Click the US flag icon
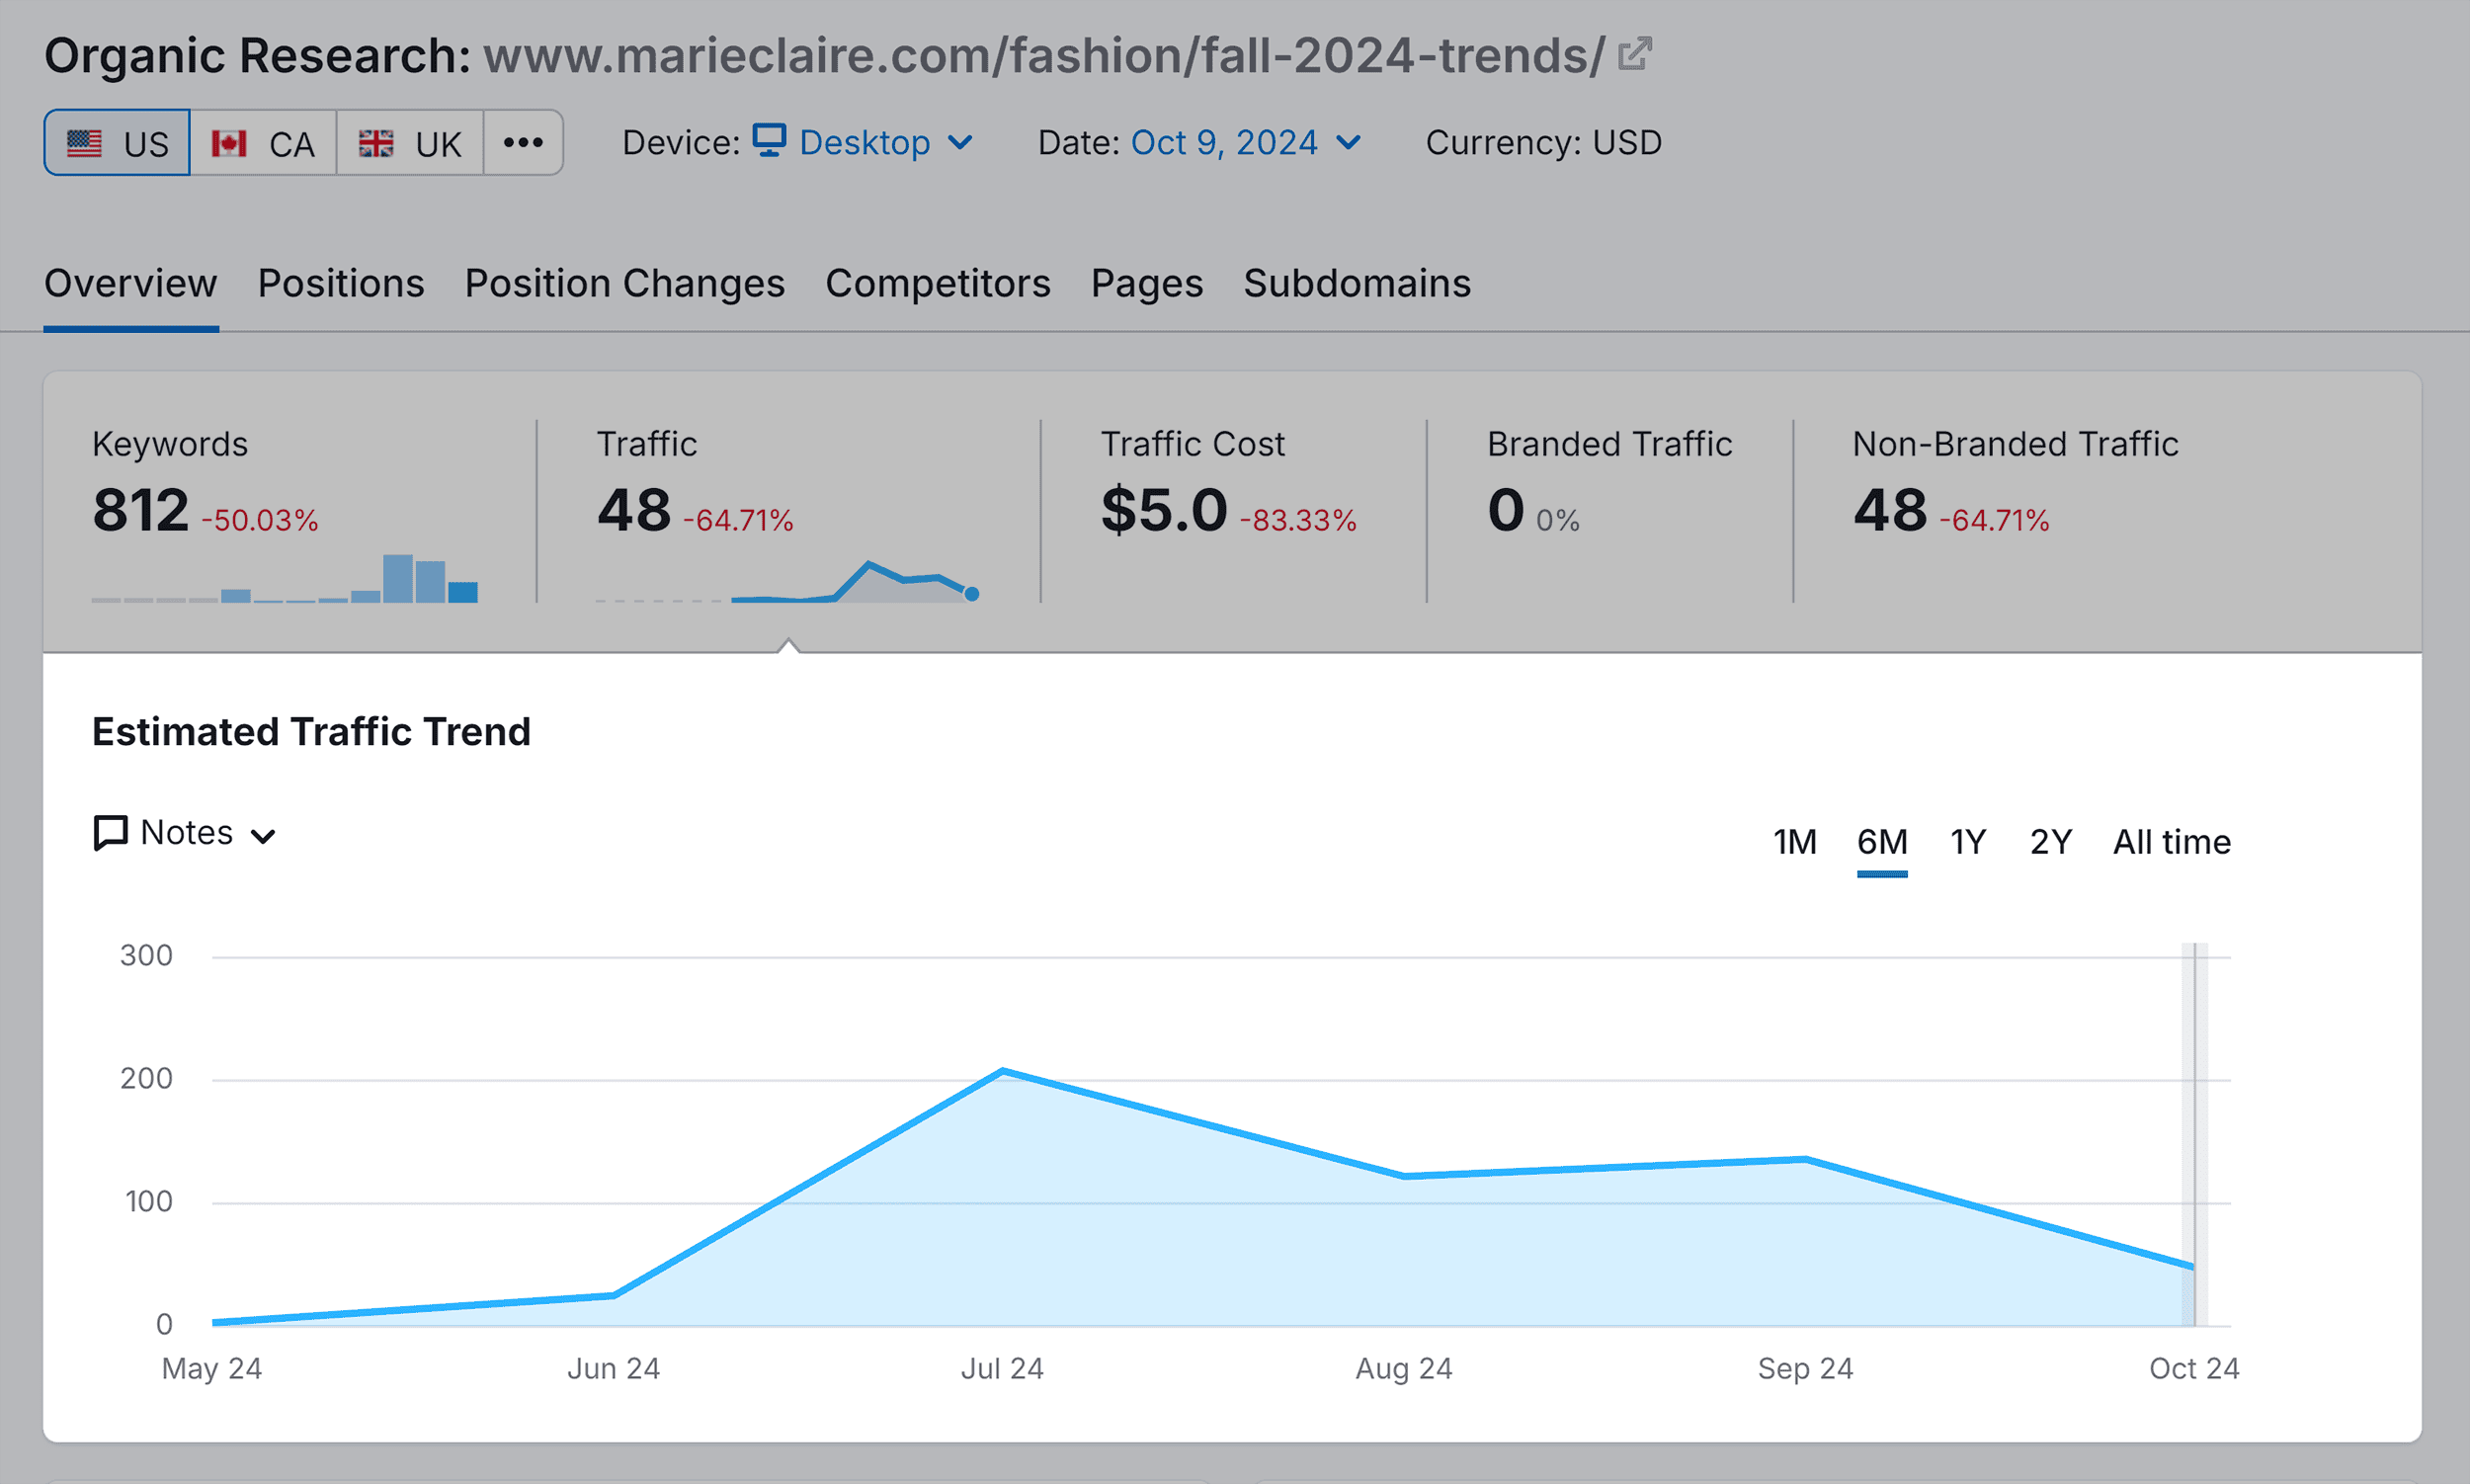Viewport: 2470px width, 1484px height. [84, 144]
